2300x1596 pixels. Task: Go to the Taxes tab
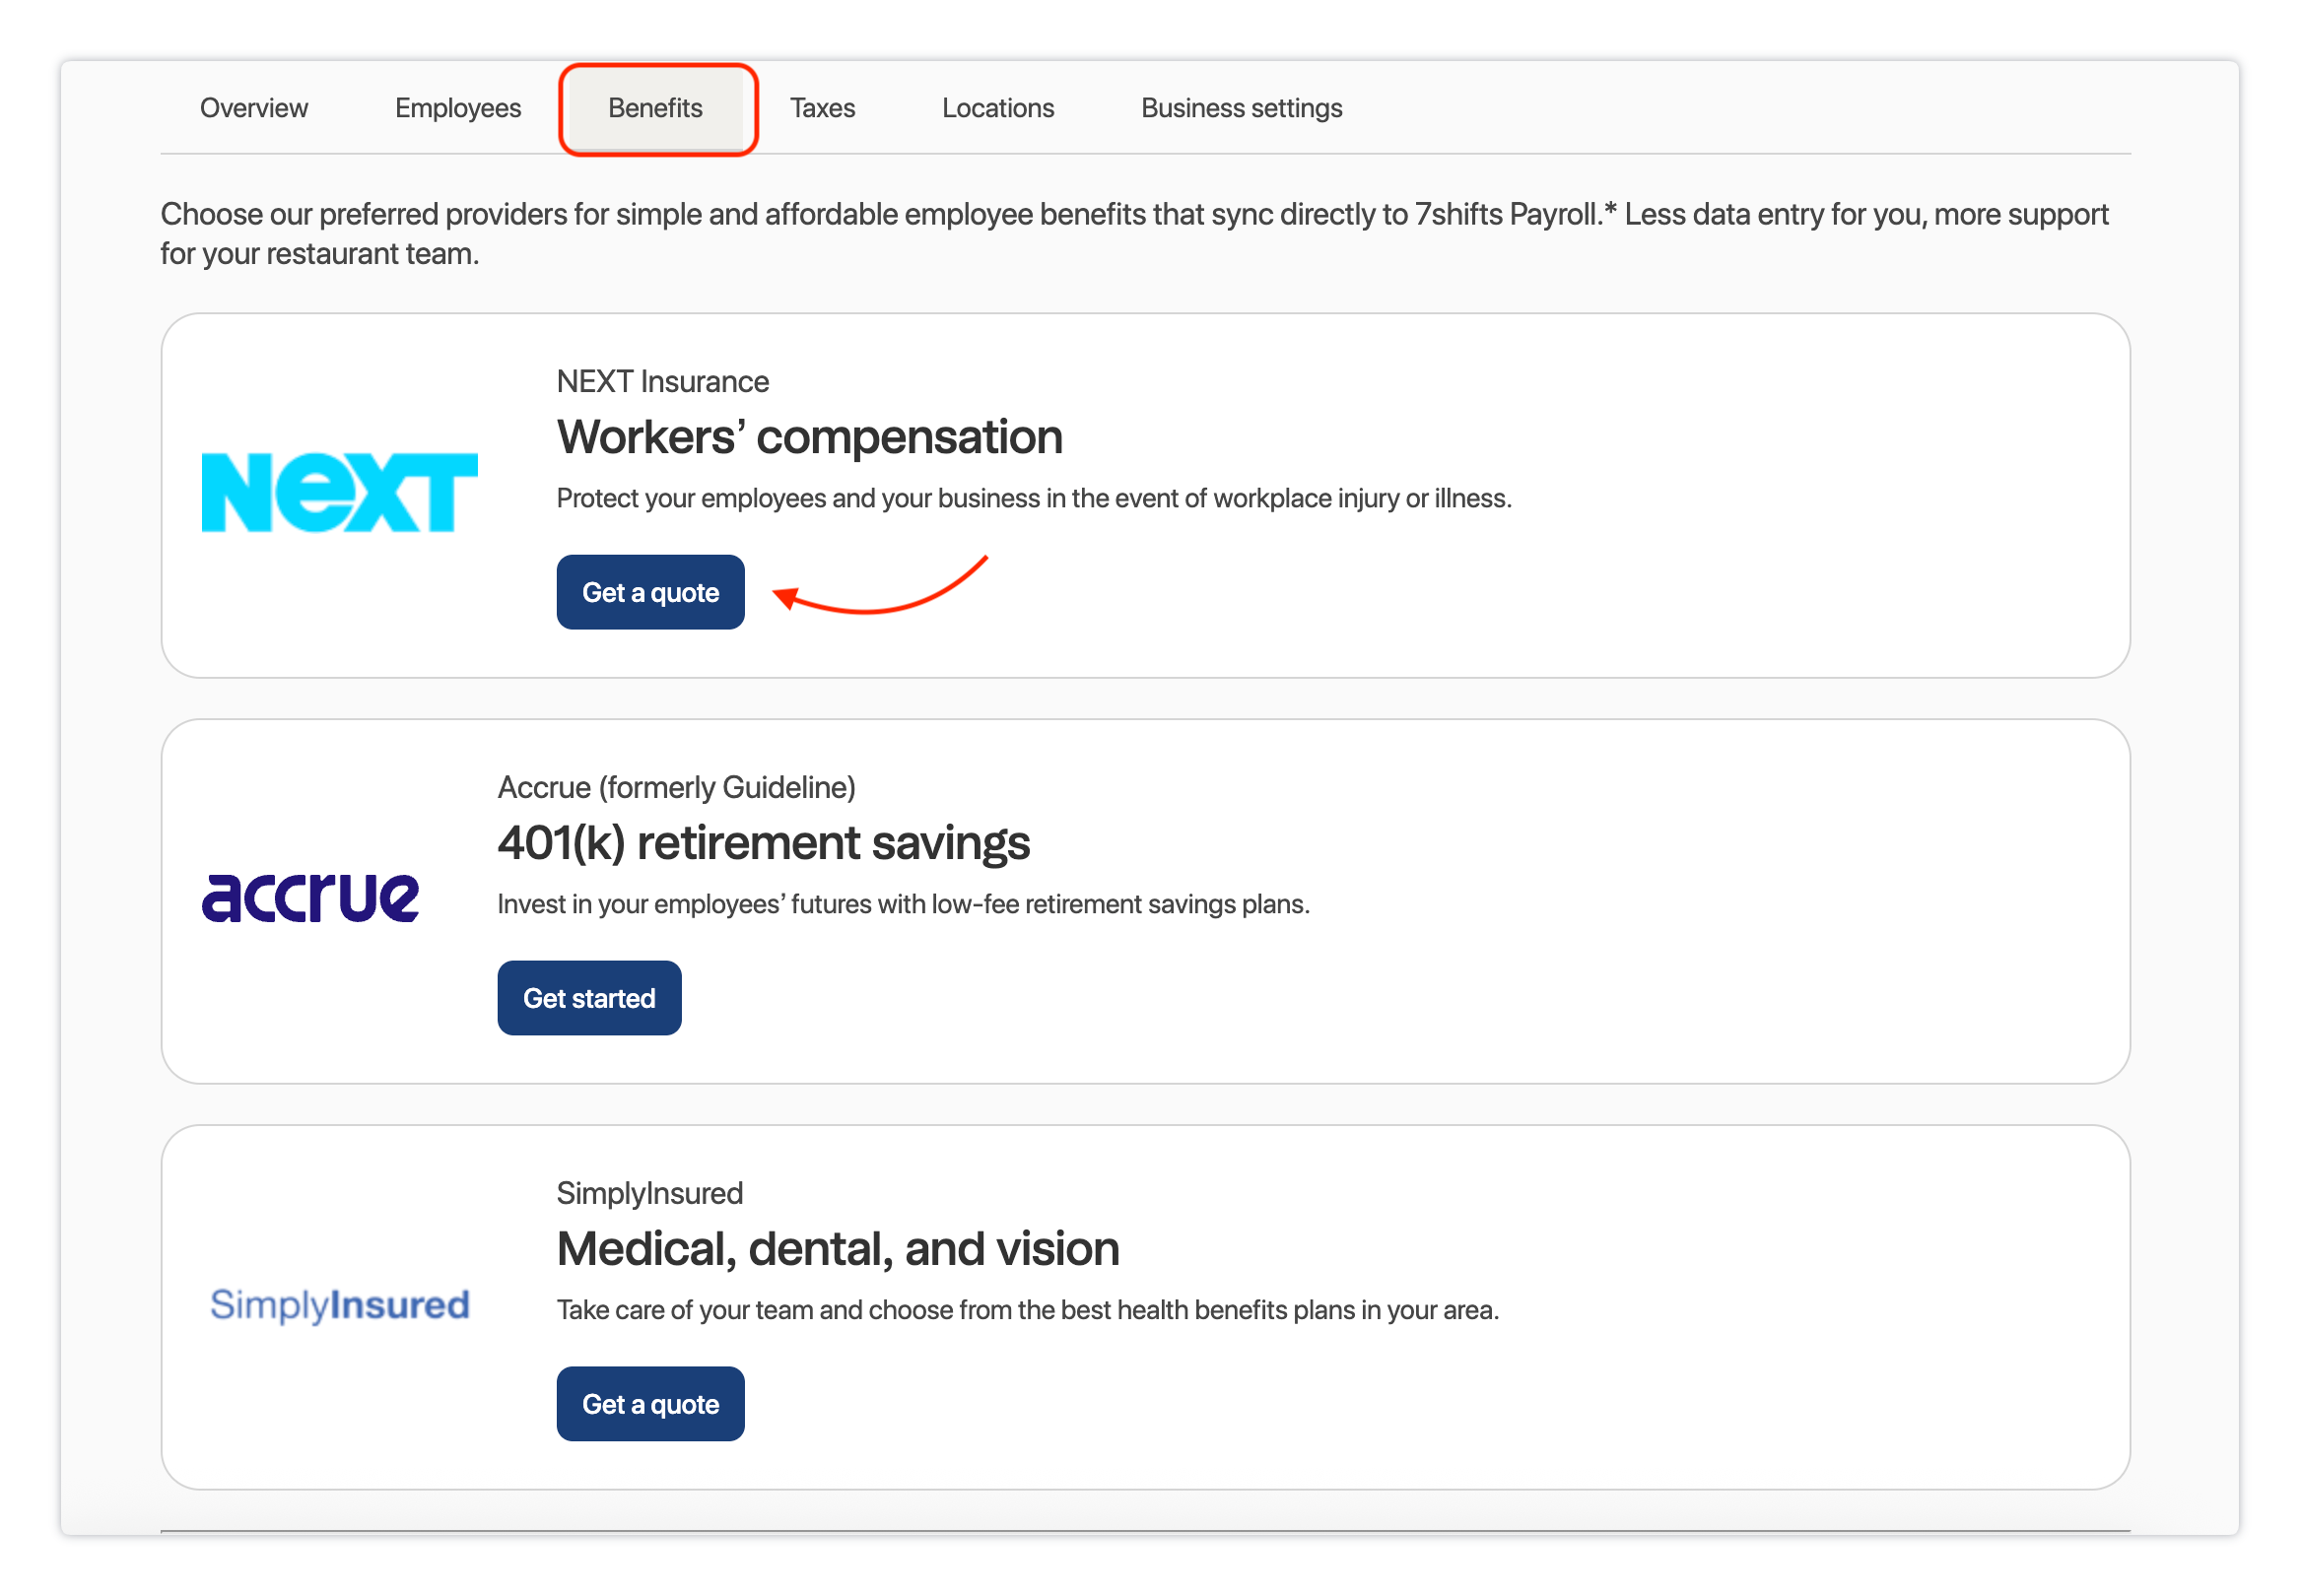pyautogui.click(x=822, y=108)
